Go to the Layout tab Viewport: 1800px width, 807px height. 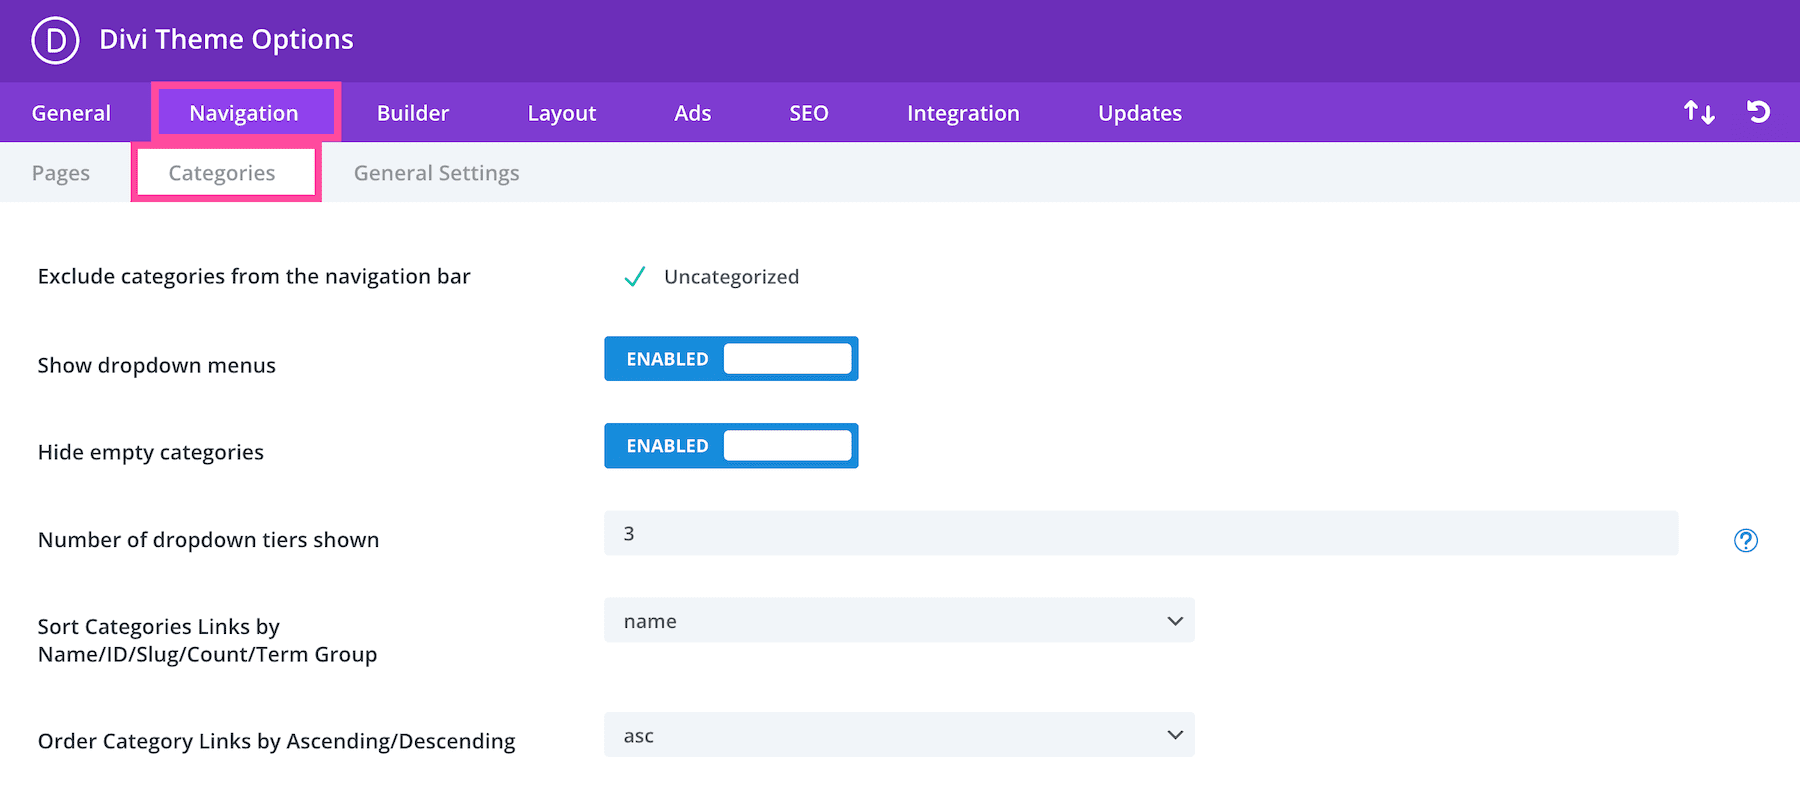(x=562, y=113)
